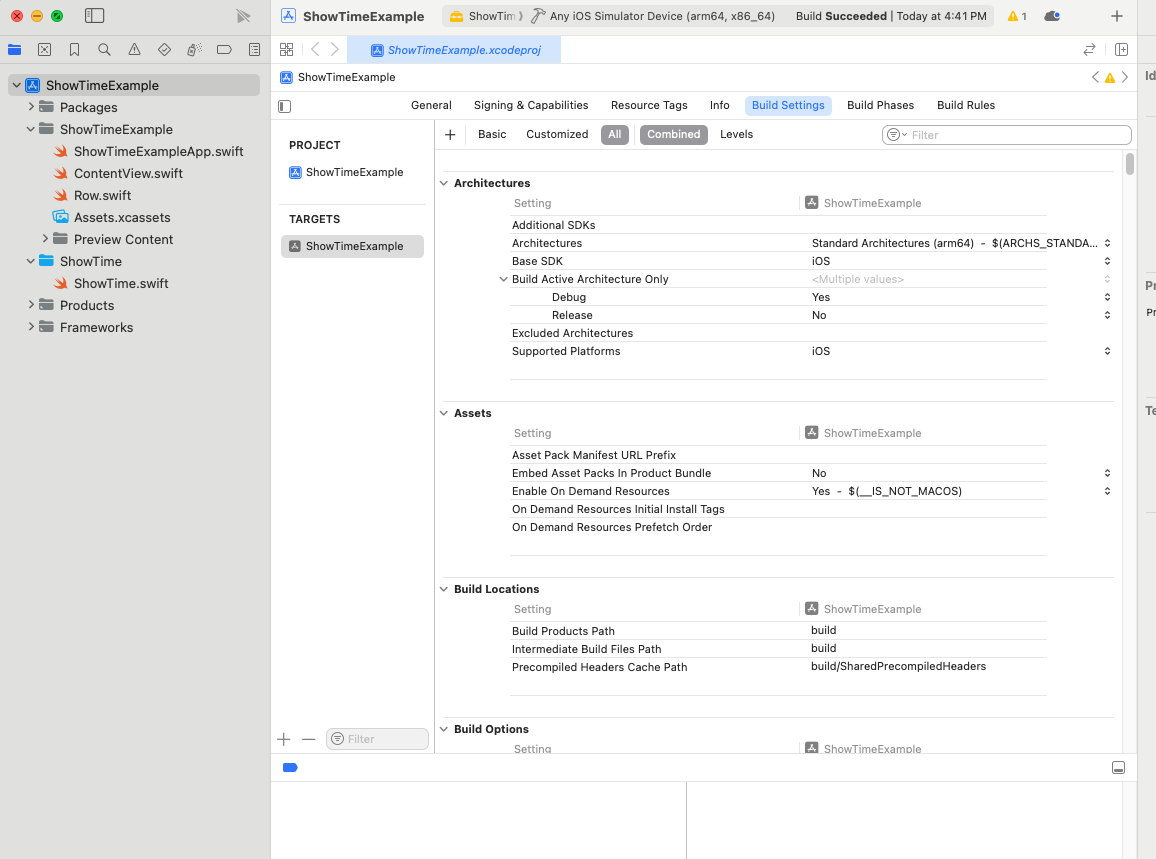
Task: Open ShowTime.swift file
Action: (121, 283)
